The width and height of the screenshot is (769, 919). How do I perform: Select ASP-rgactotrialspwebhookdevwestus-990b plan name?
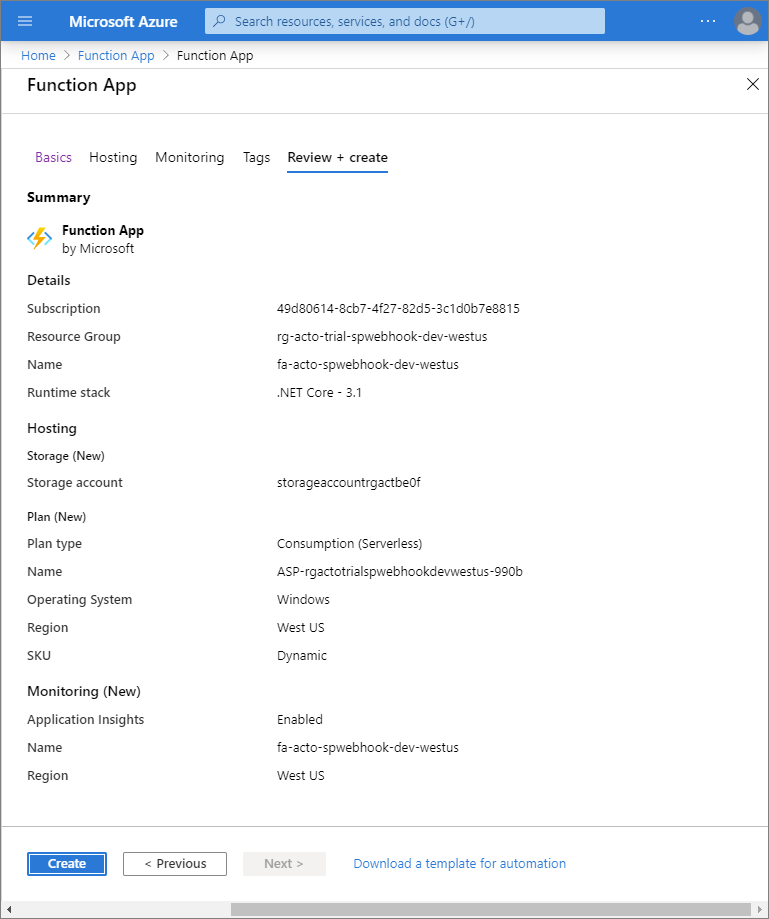pyautogui.click(x=400, y=571)
